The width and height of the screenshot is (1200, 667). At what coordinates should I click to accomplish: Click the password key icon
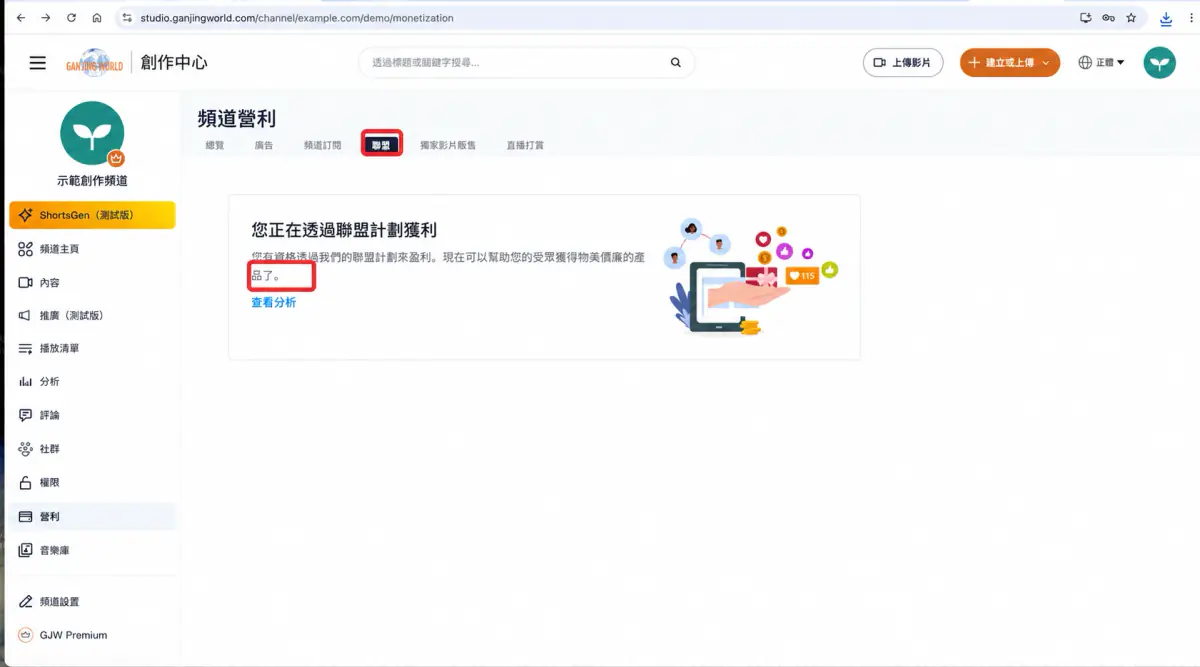[x=1108, y=18]
